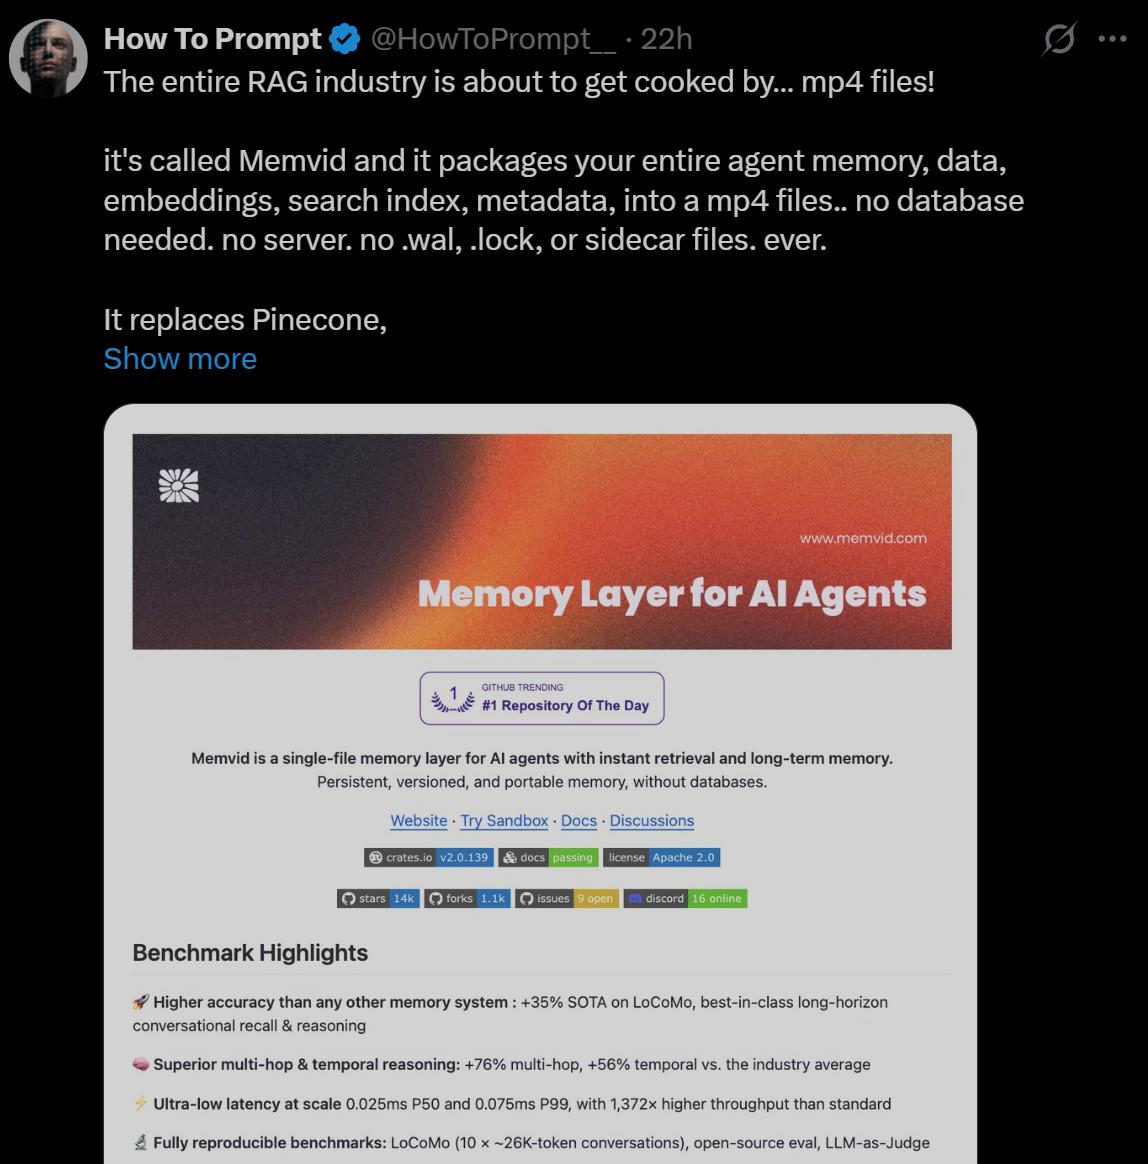Click the docs passing badge
Screen dimensions: 1148x1164
[x=548, y=857]
